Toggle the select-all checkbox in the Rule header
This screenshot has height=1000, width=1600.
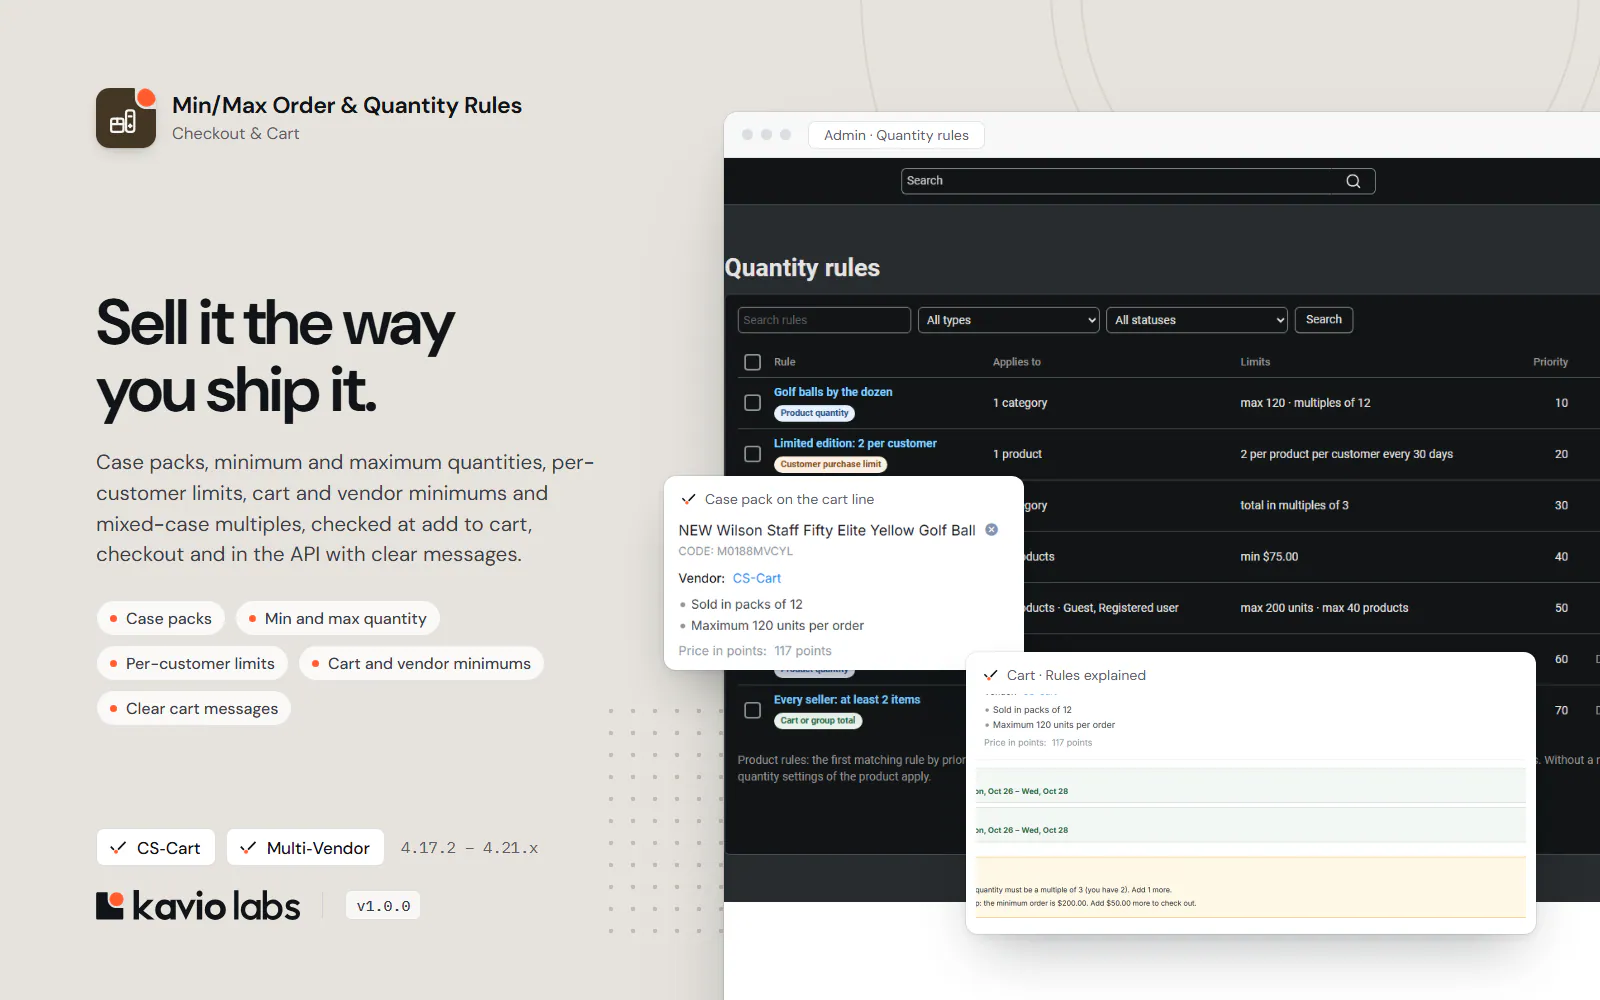(753, 362)
